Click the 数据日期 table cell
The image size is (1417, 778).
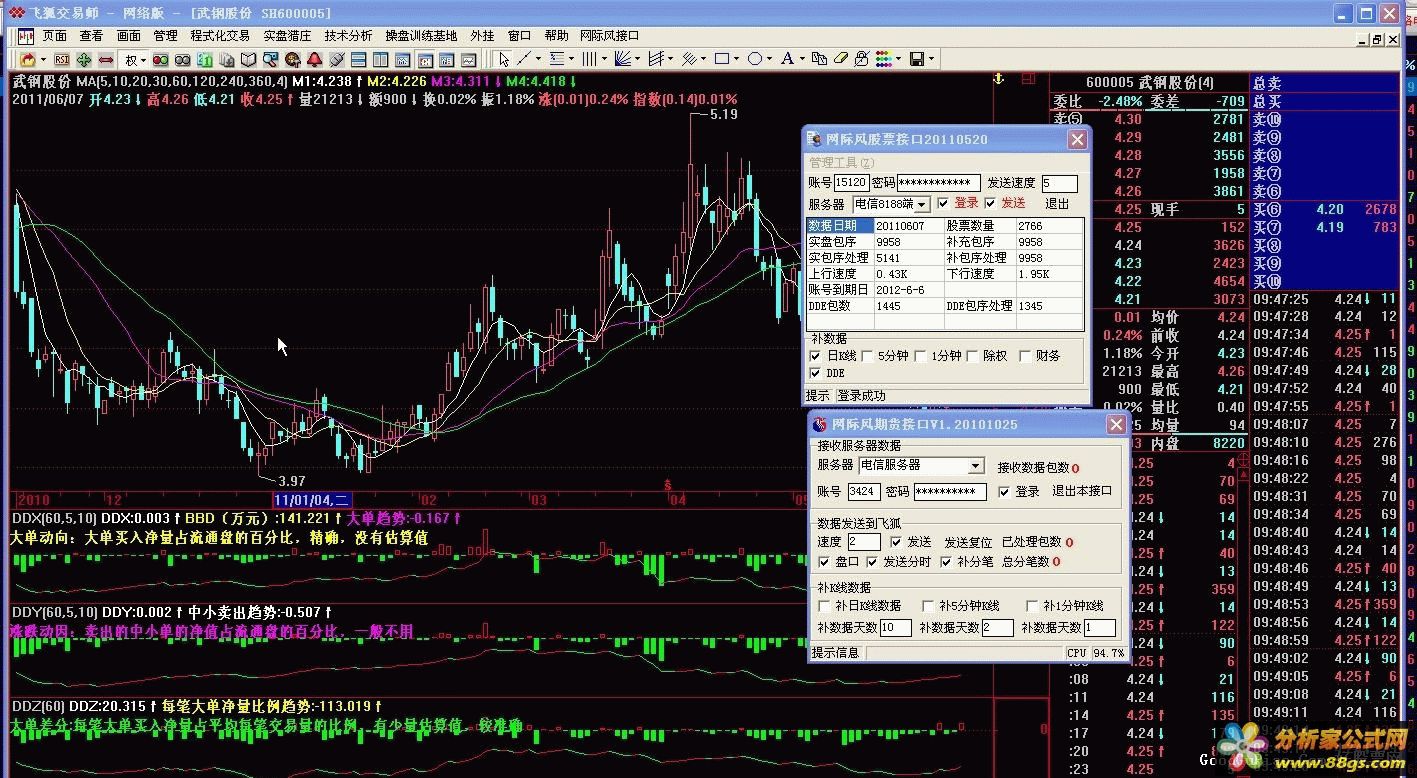point(840,226)
